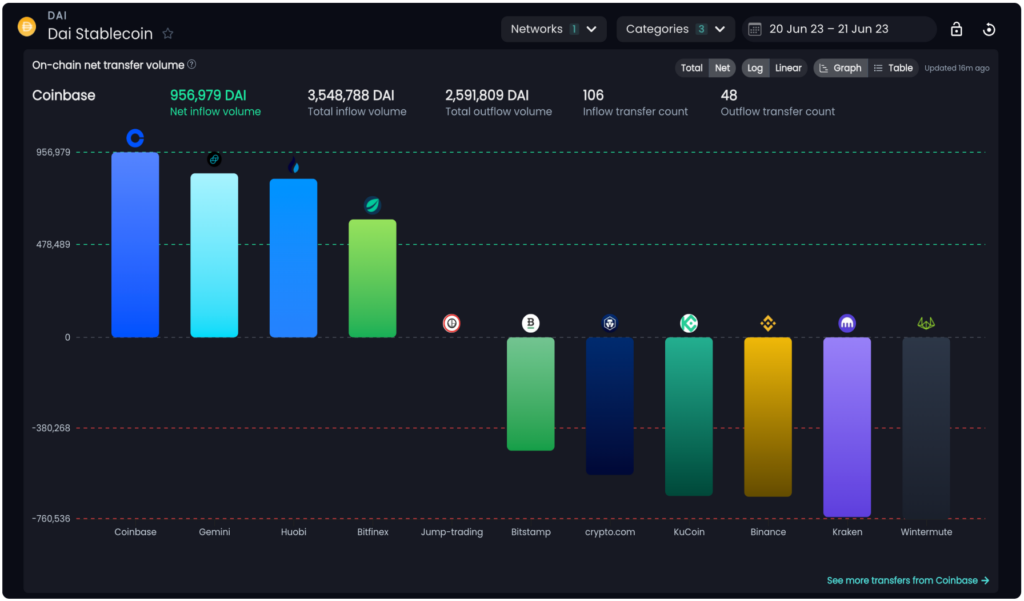Click the Kraken purple bar

click(847, 427)
